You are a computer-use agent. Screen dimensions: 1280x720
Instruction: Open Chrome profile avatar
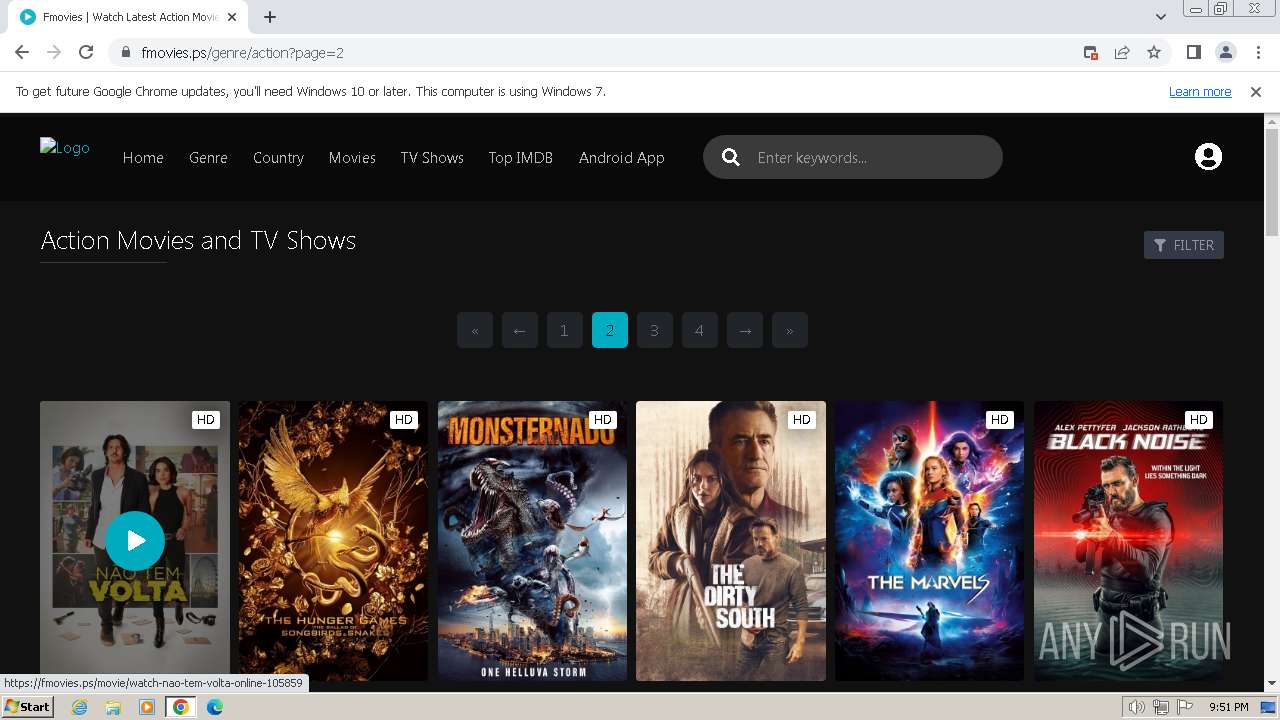[x=1225, y=52]
